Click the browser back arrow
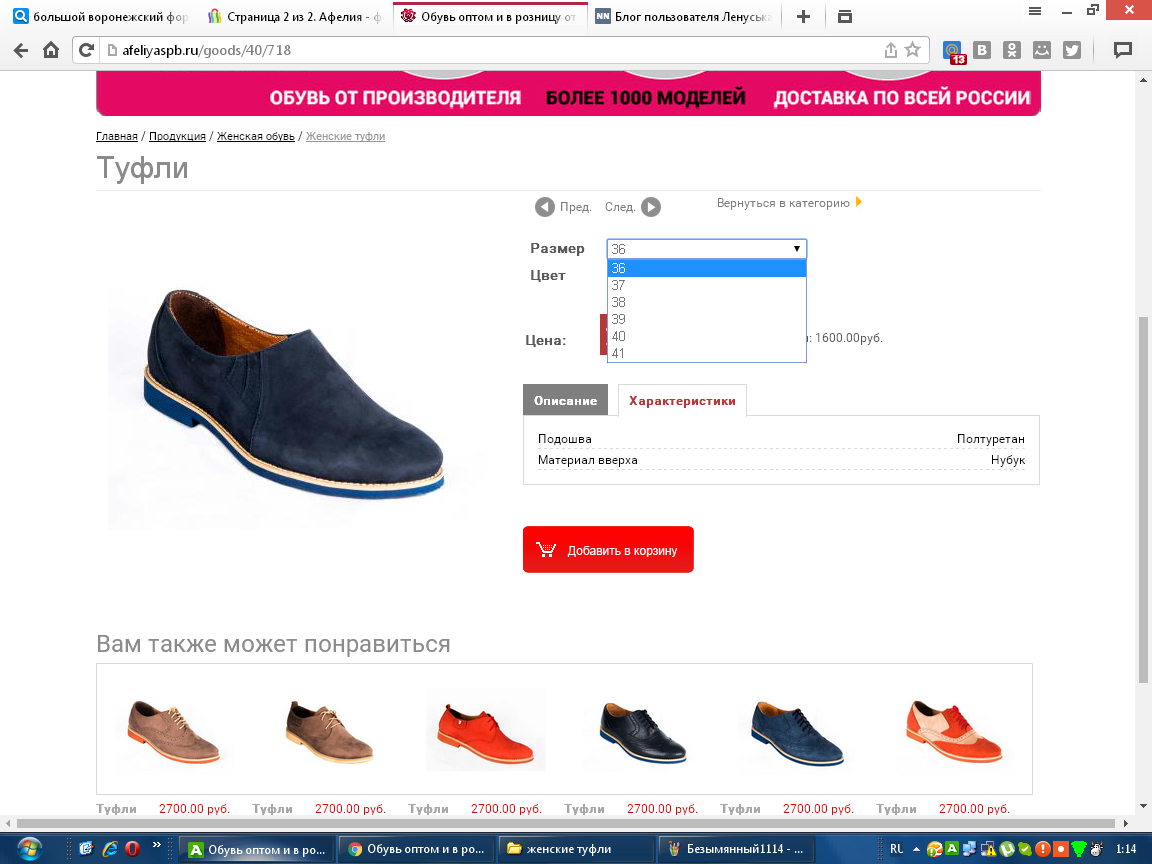1152x864 pixels. coord(21,50)
